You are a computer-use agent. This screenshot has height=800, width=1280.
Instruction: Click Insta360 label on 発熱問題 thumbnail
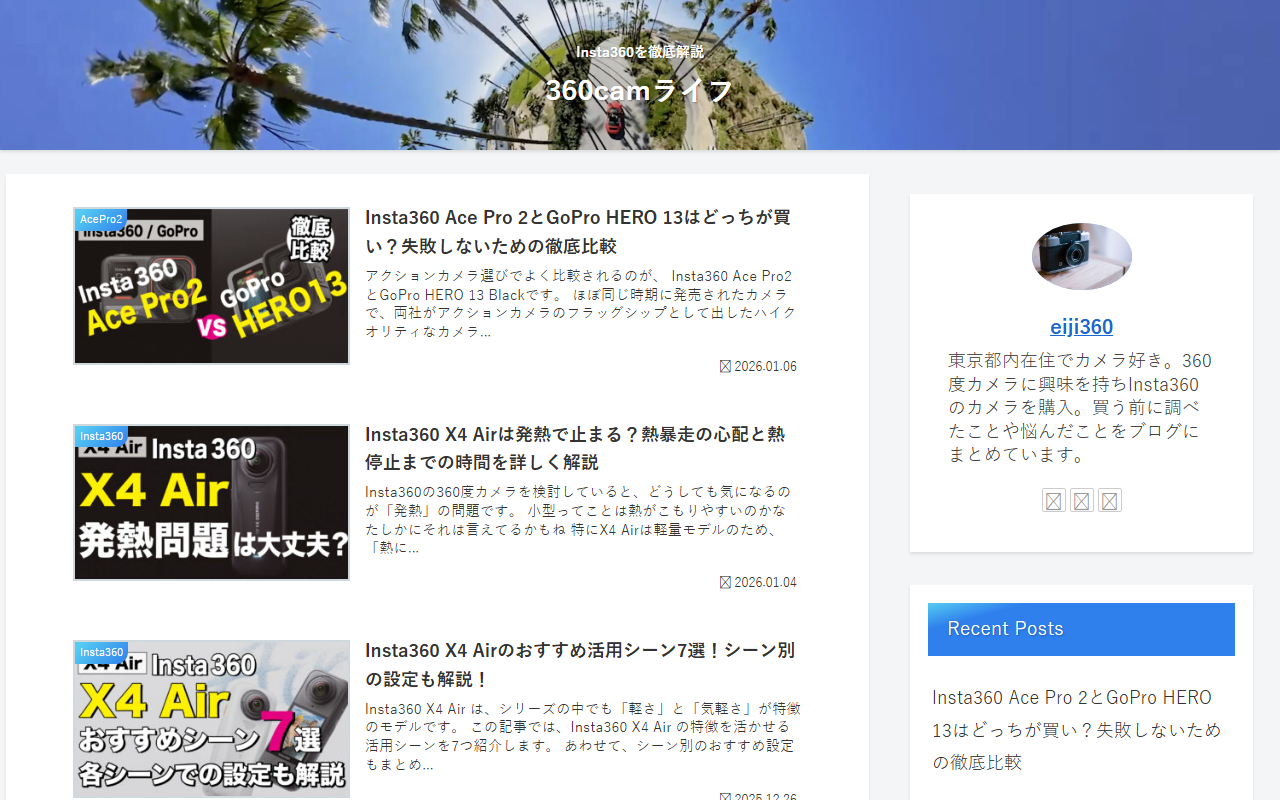click(101, 436)
